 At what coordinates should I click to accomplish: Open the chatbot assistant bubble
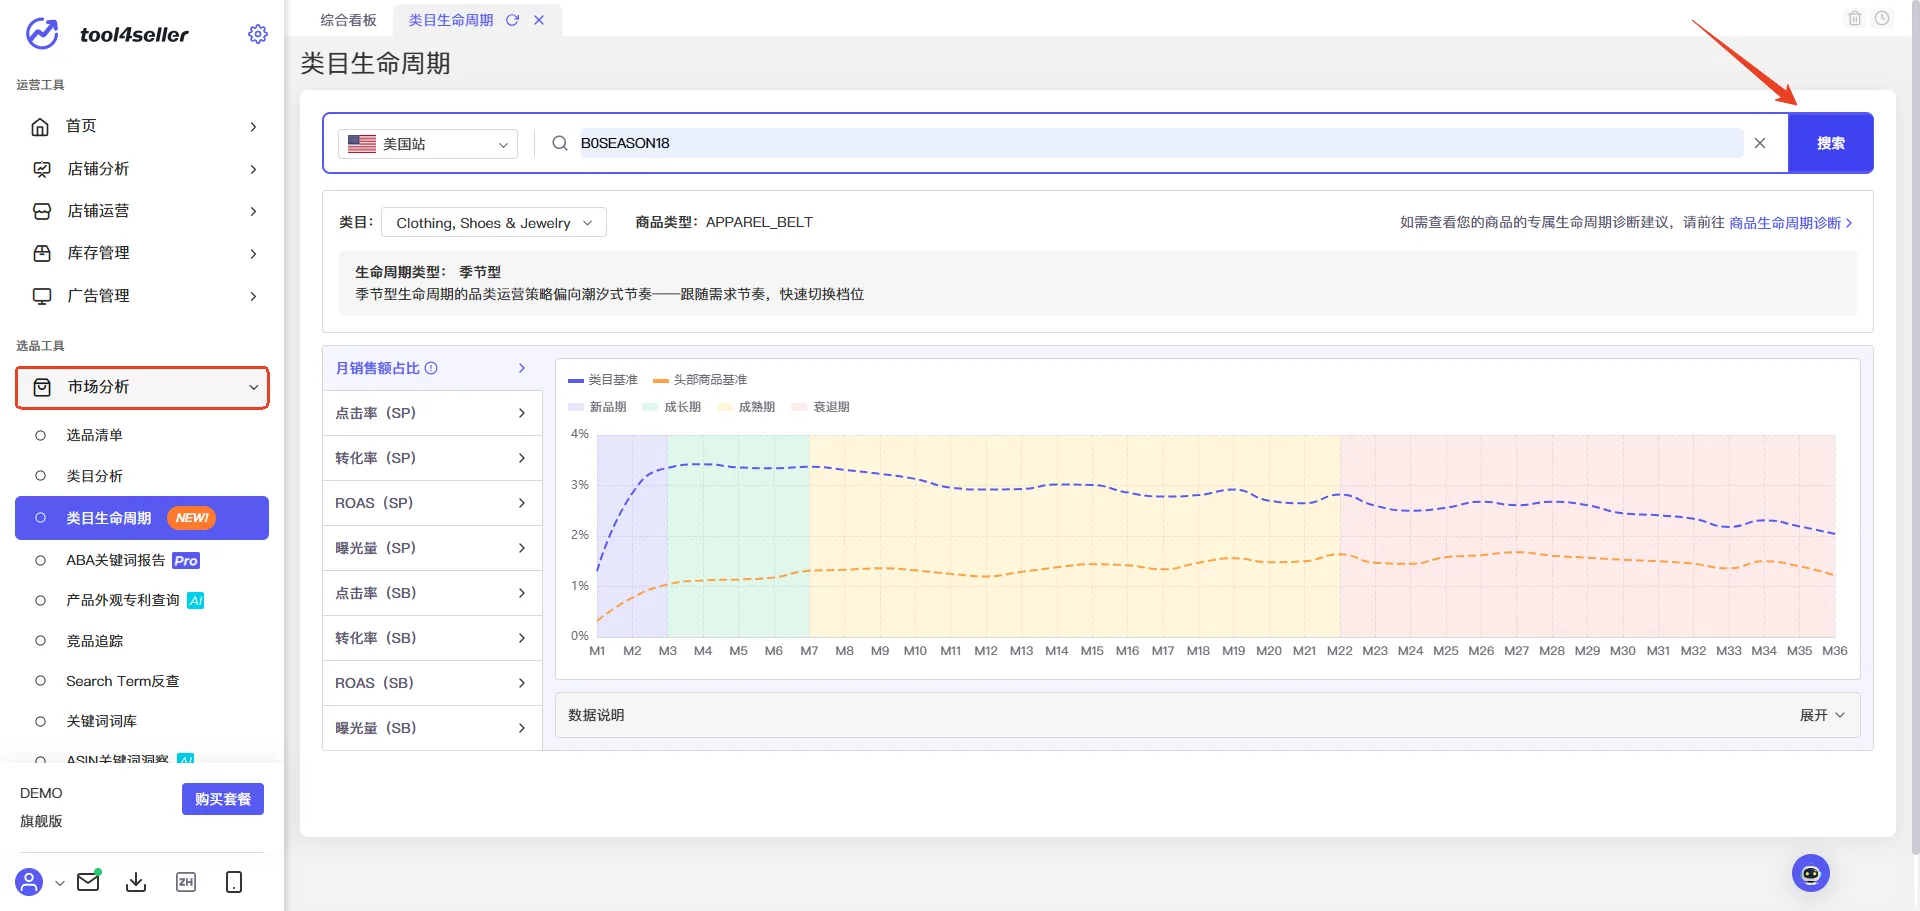[1811, 873]
